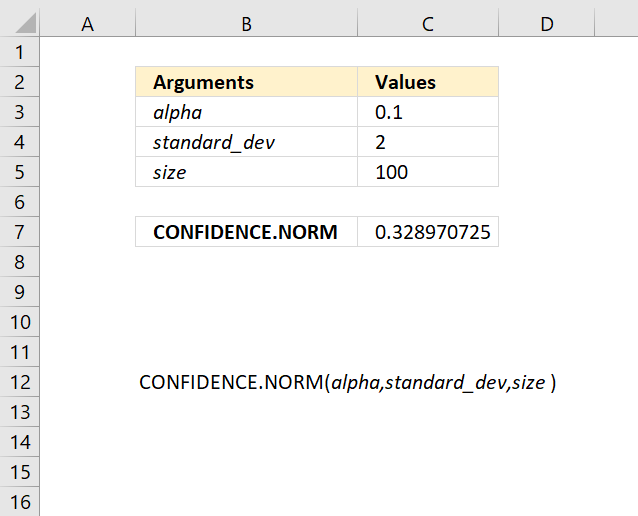Screen dimensions: 638x516
Task: Select column A header
Action: click(x=87, y=24)
